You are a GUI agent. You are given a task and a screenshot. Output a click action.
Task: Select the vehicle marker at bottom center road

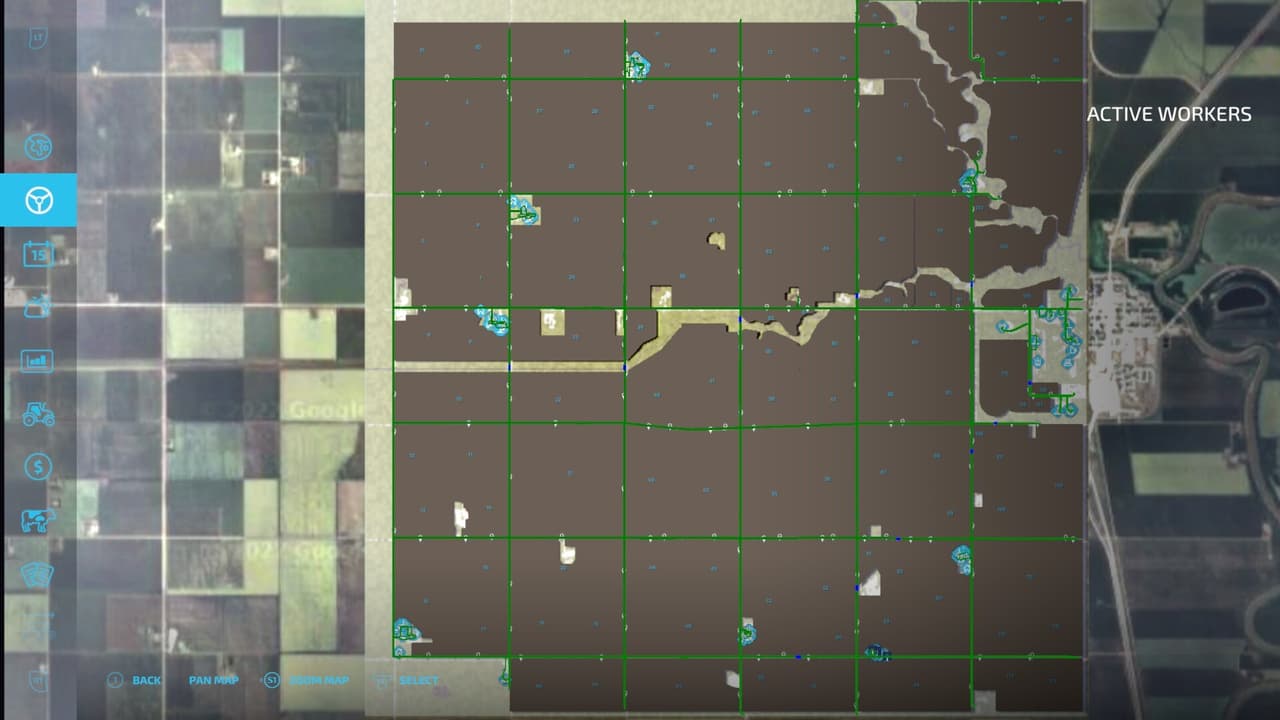pos(747,633)
